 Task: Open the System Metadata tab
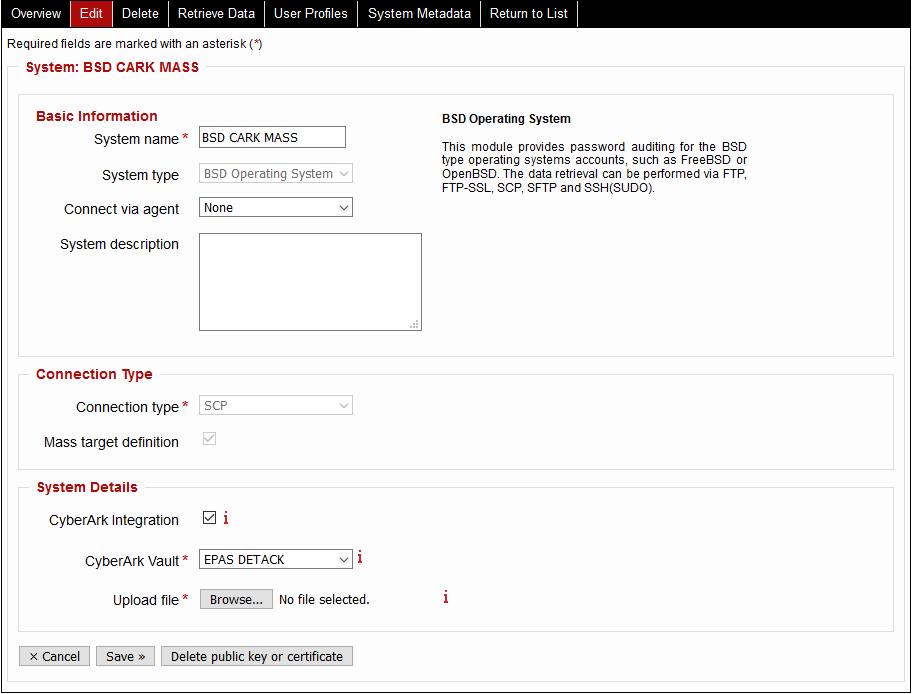pos(418,14)
